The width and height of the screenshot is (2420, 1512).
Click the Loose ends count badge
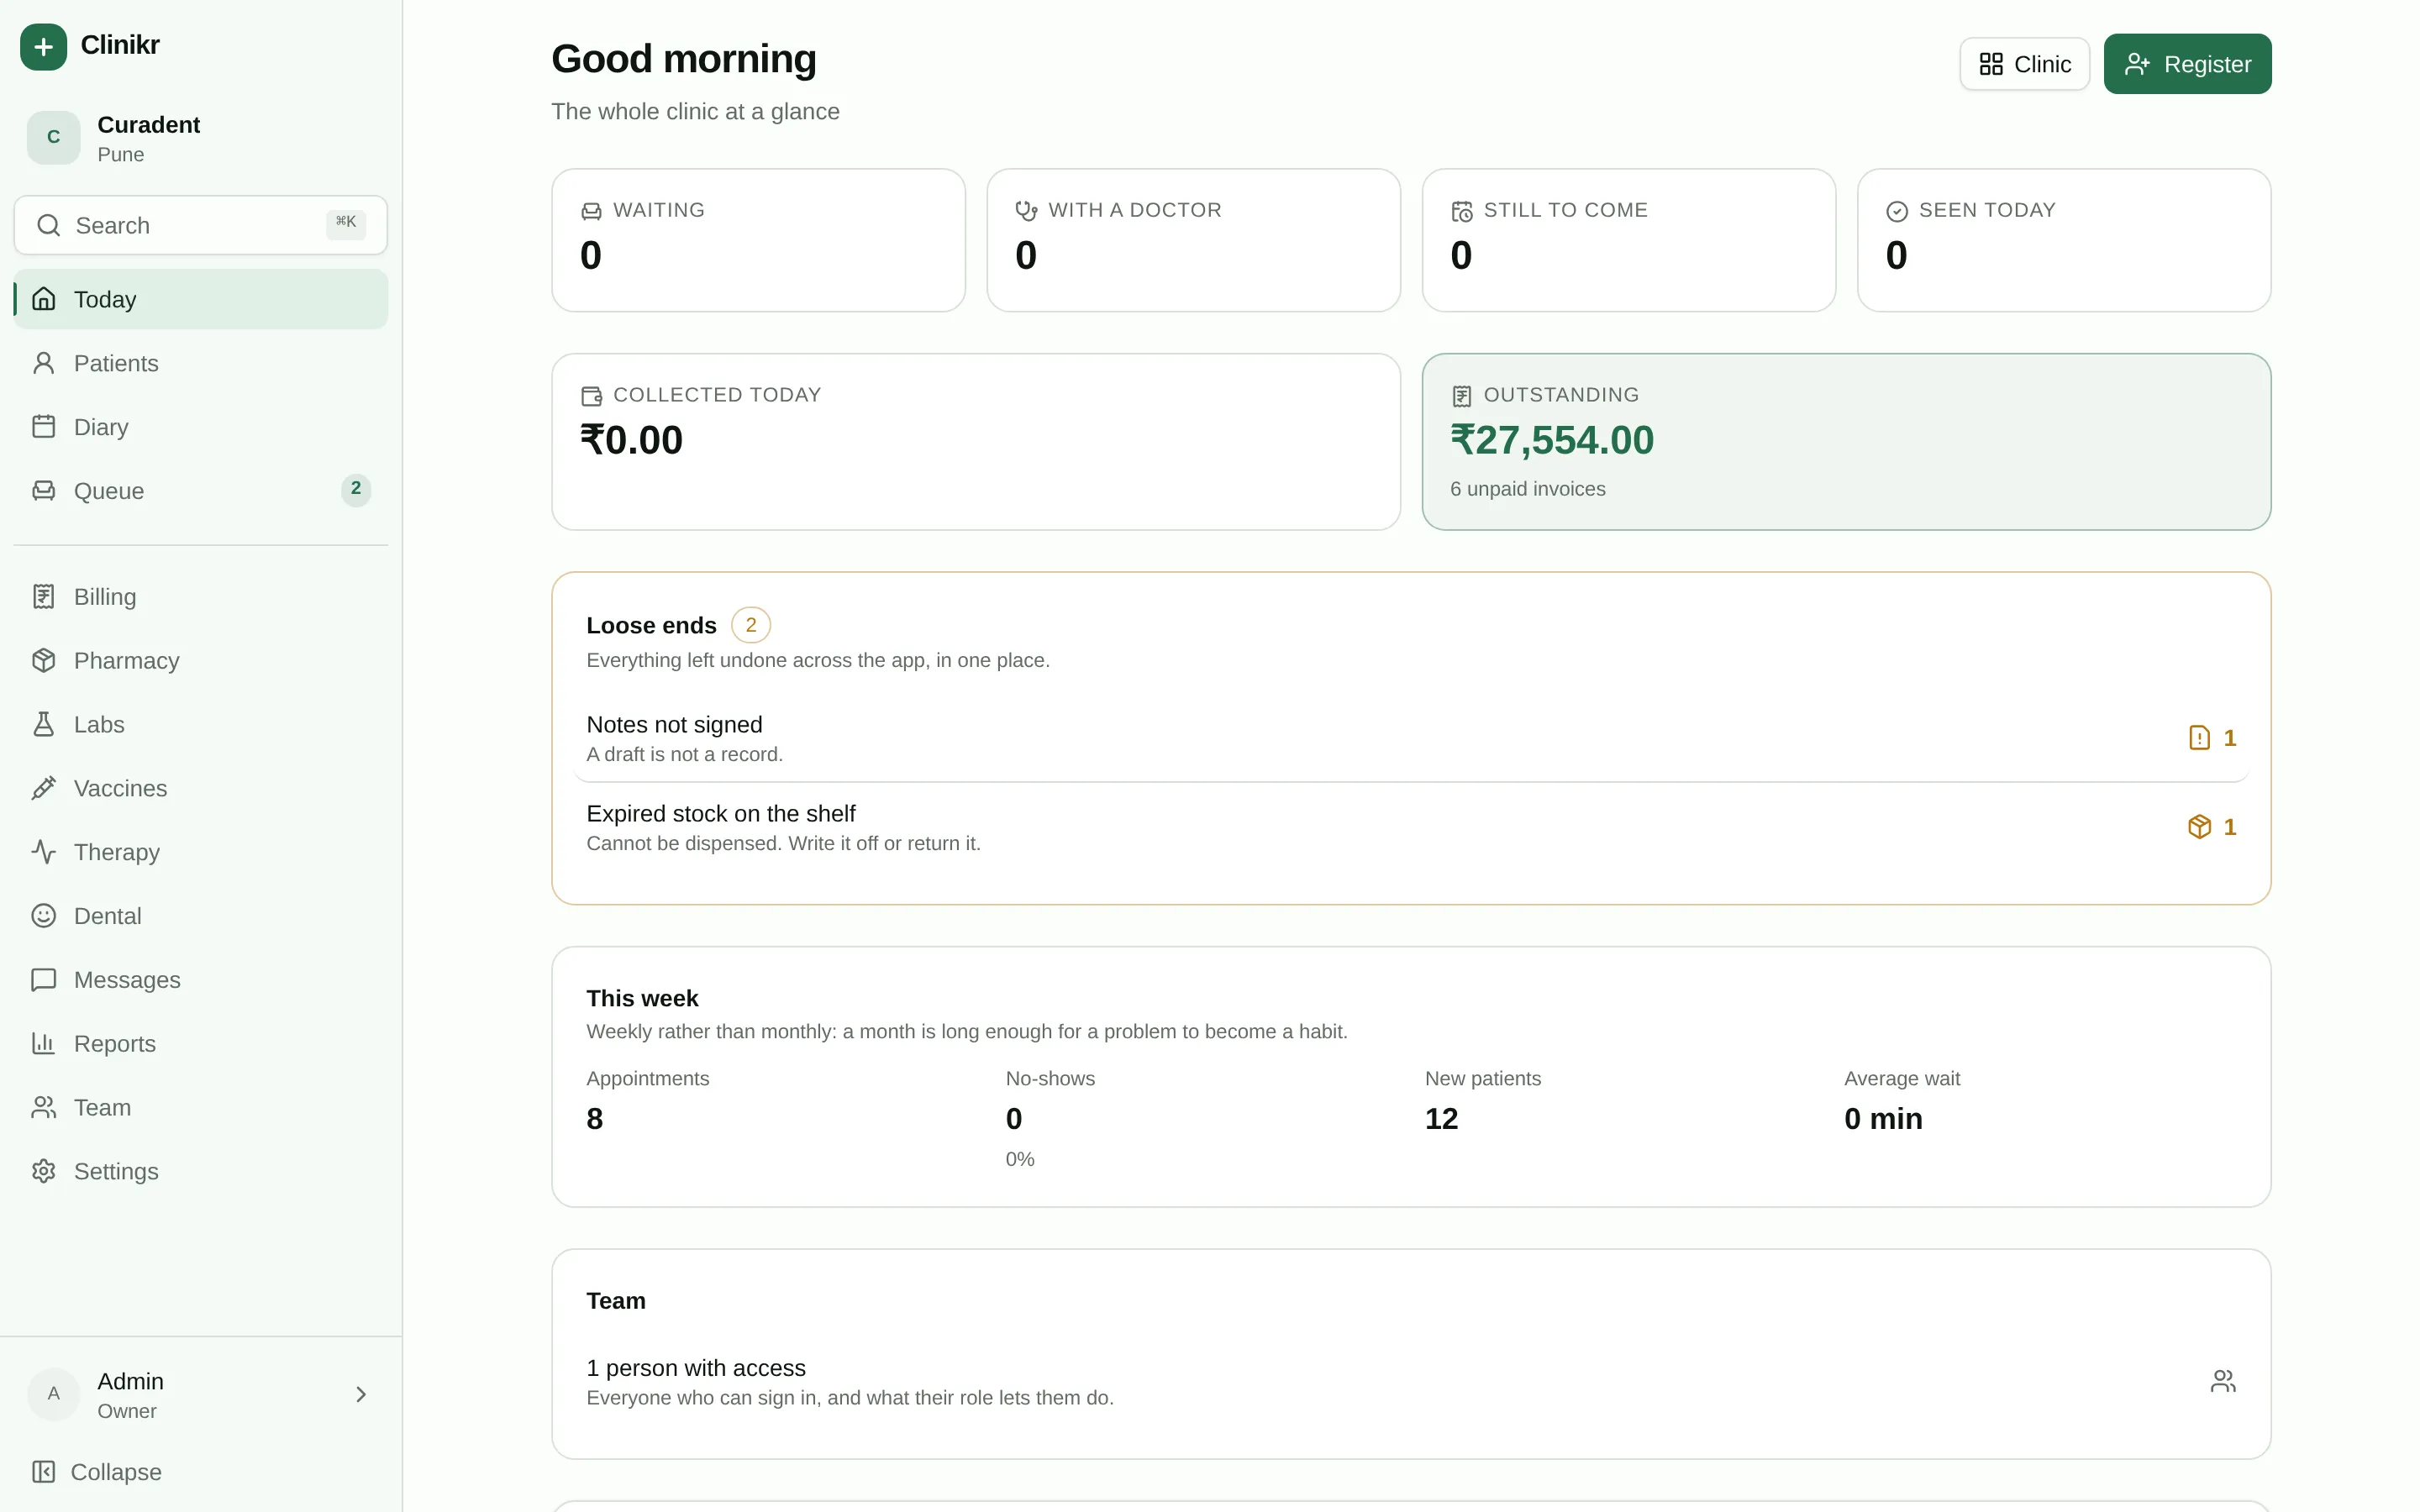(x=751, y=625)
